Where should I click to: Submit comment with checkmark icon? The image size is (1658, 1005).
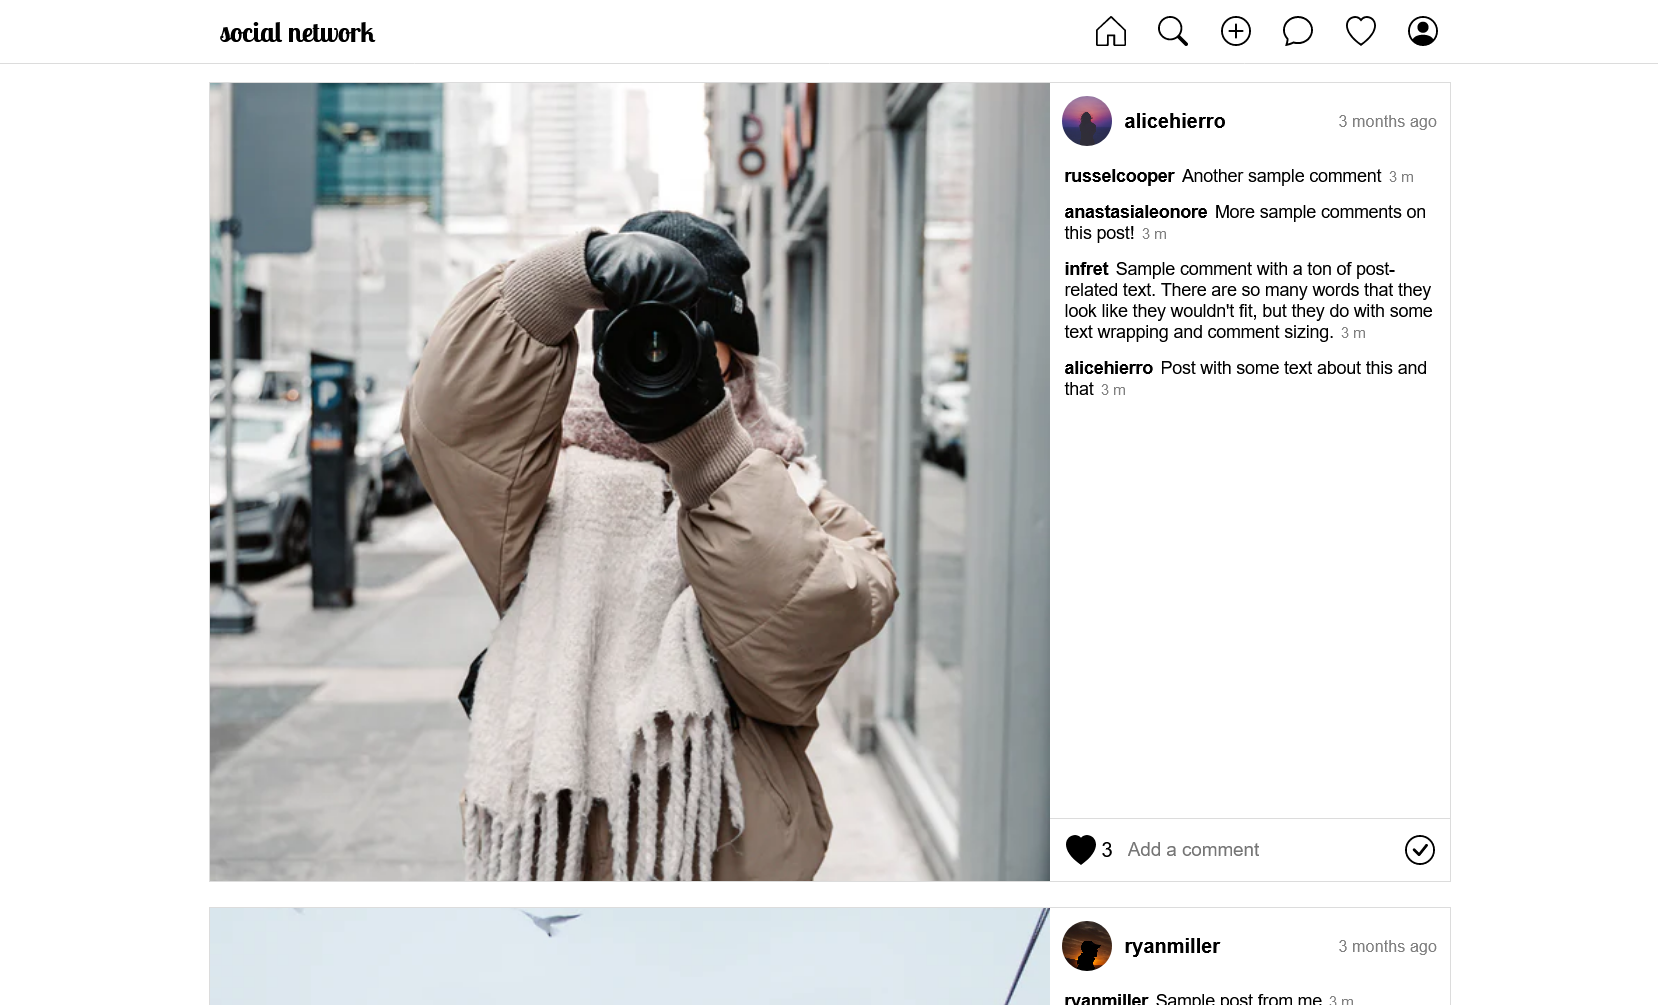1420,850
